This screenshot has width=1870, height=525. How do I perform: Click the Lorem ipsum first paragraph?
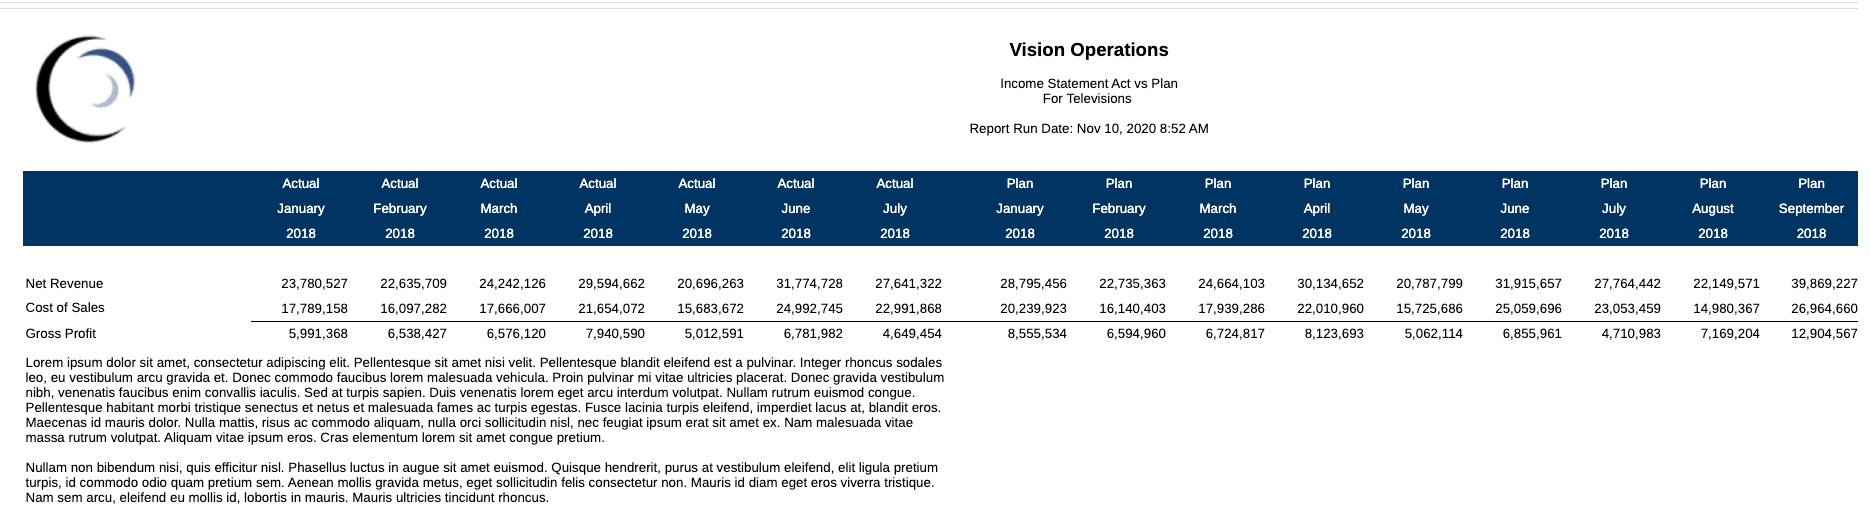pos(484,400)
